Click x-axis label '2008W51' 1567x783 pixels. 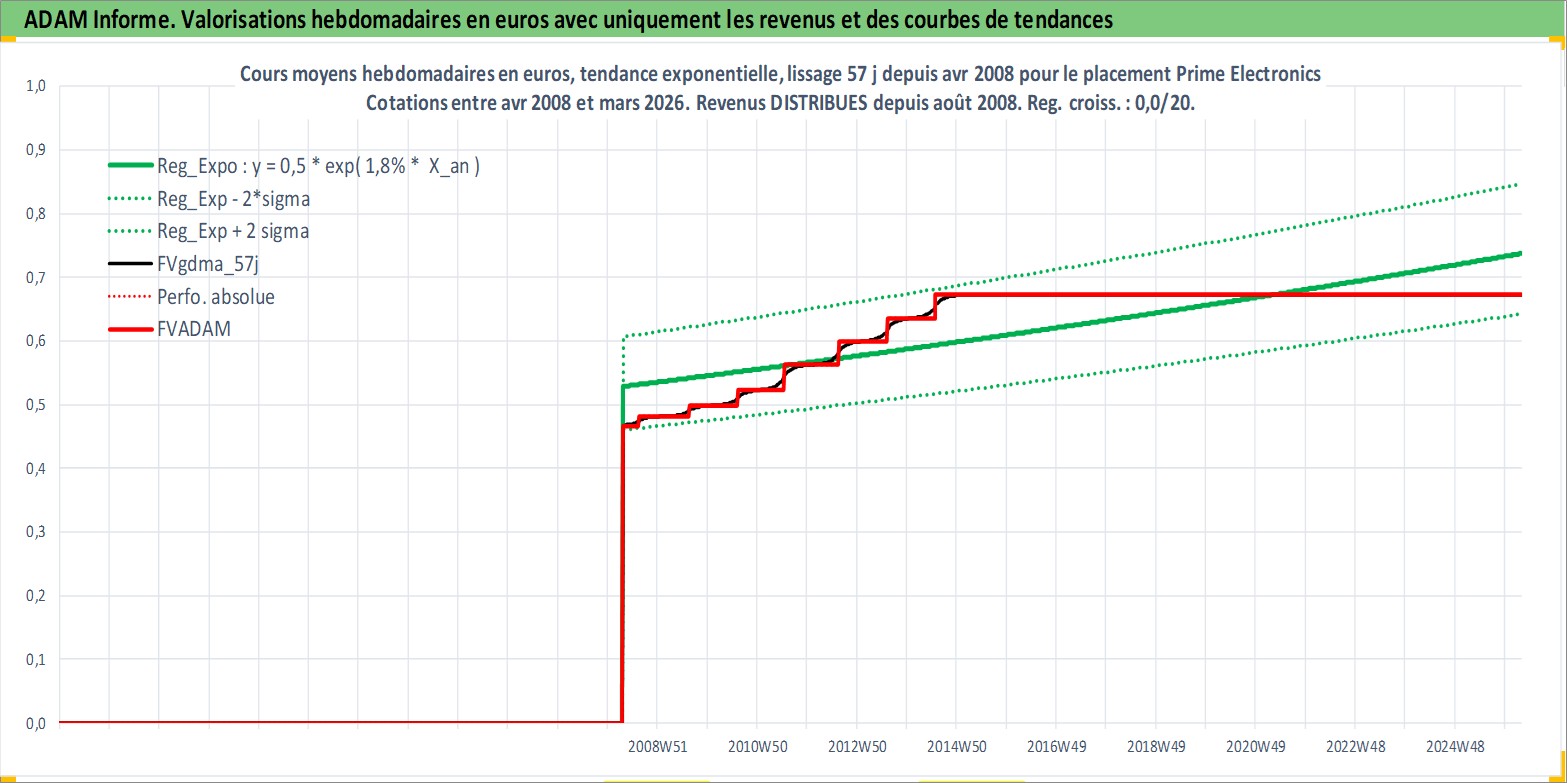658,746
